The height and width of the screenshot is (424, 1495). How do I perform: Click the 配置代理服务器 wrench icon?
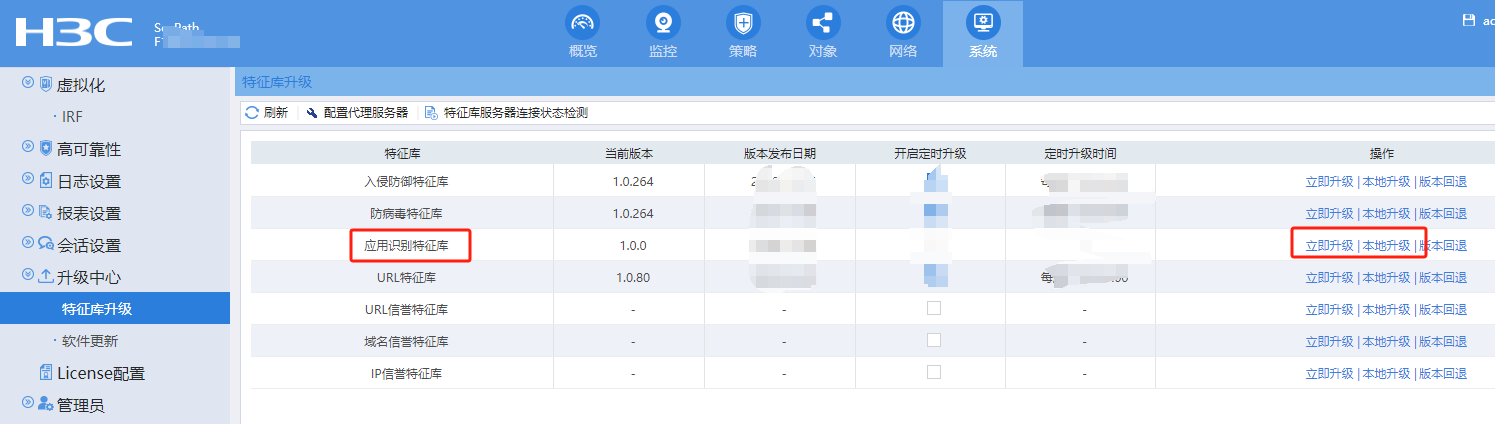[312, 113]
